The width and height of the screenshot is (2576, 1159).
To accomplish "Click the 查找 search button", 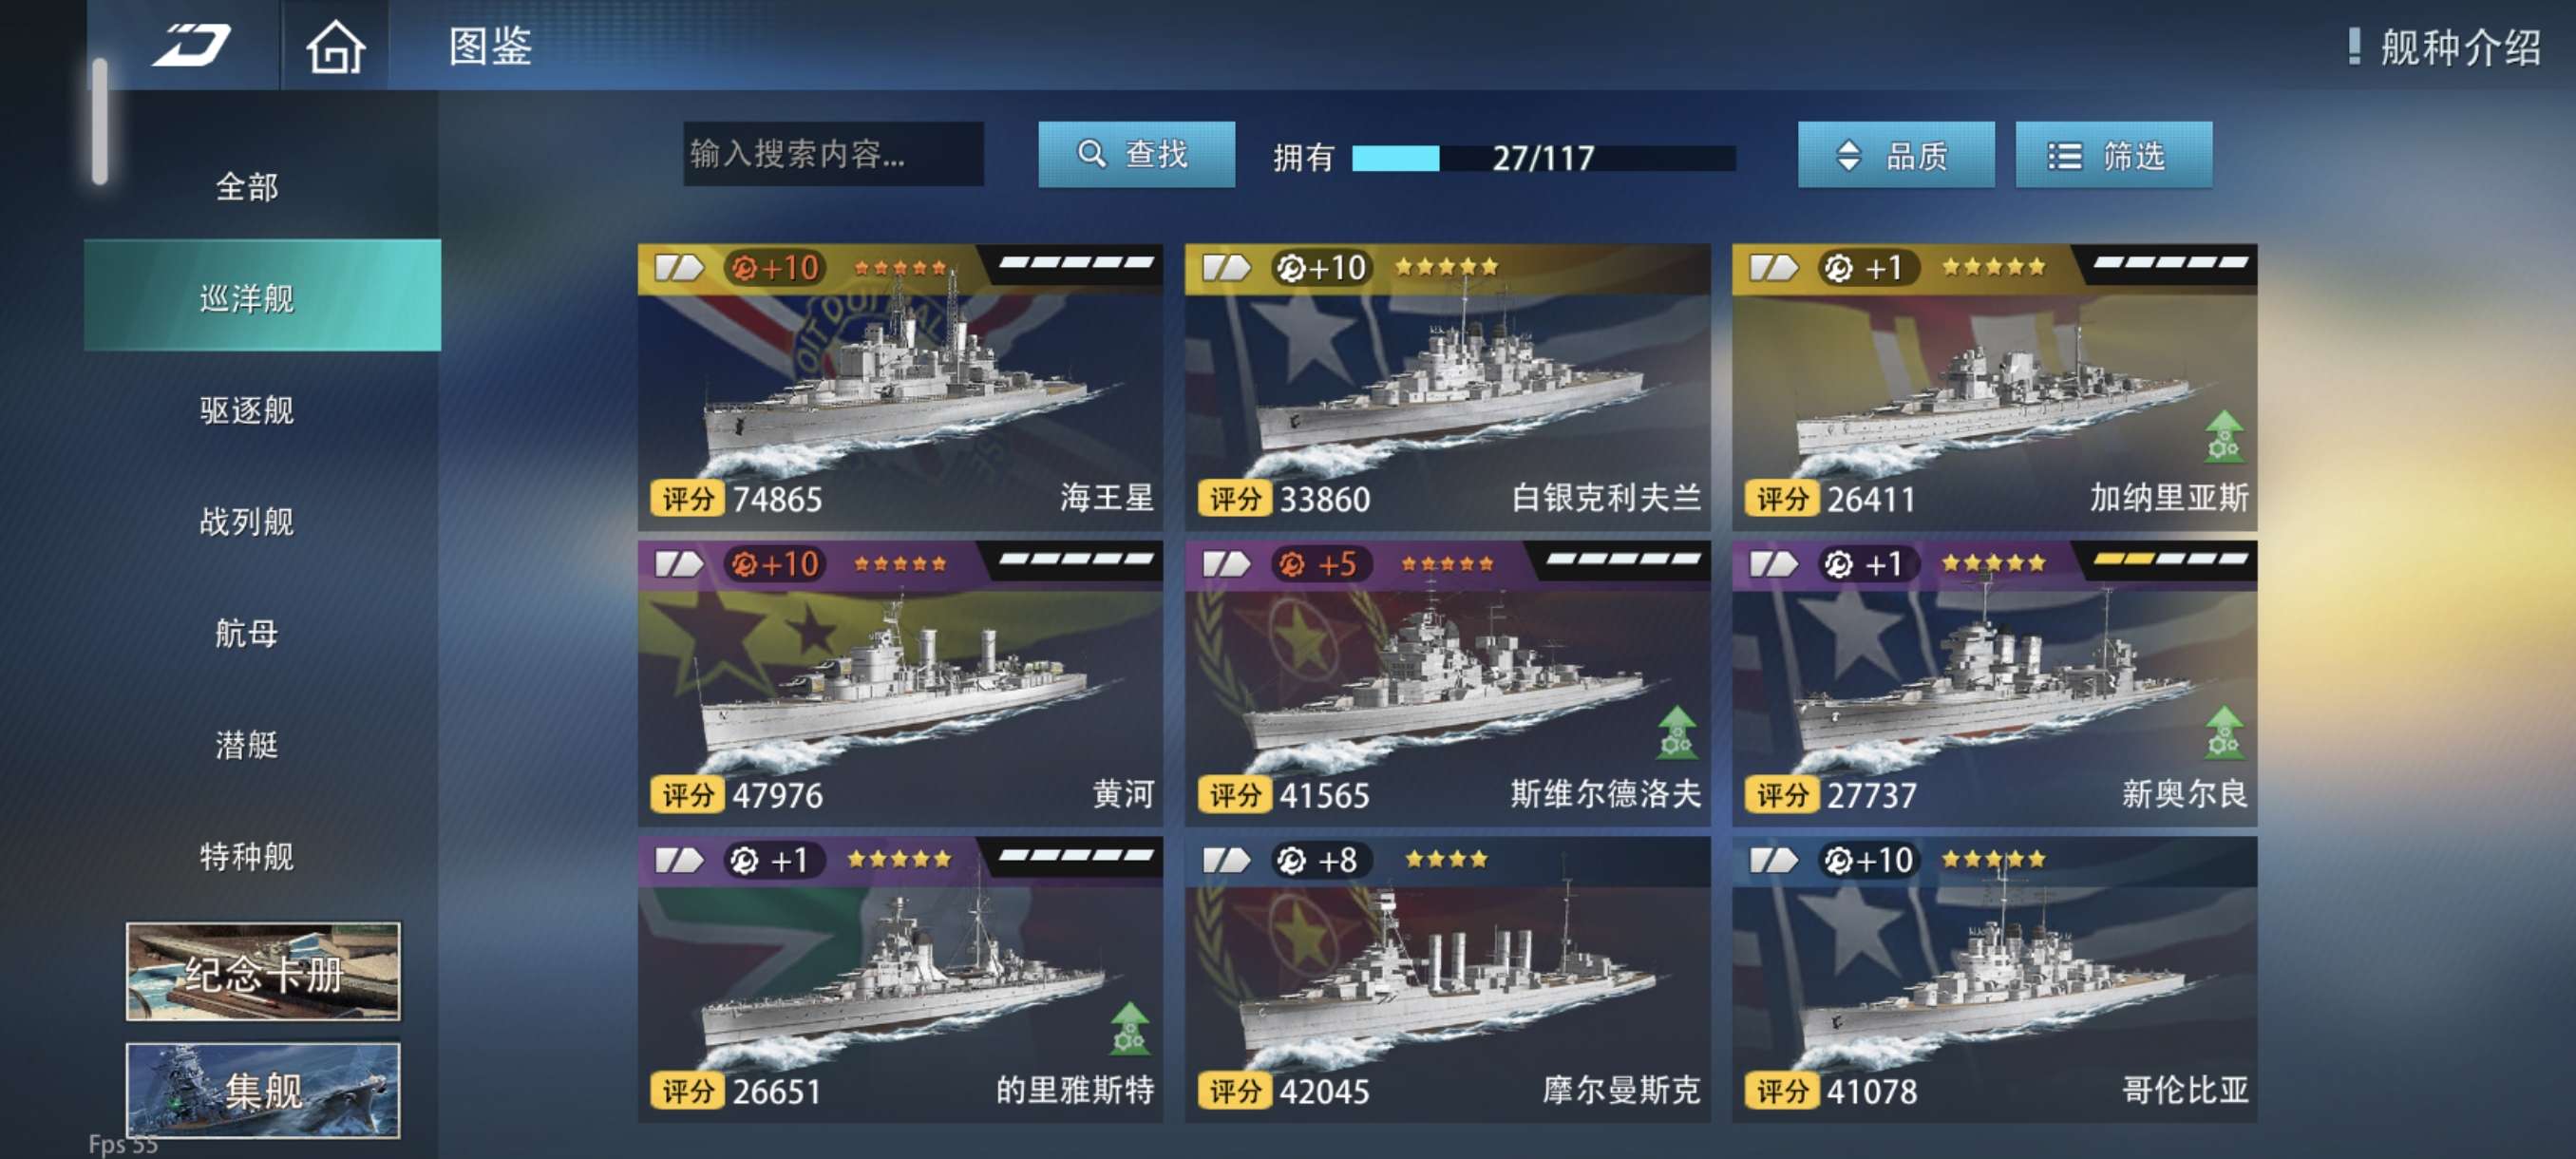I will point(1136,154).
